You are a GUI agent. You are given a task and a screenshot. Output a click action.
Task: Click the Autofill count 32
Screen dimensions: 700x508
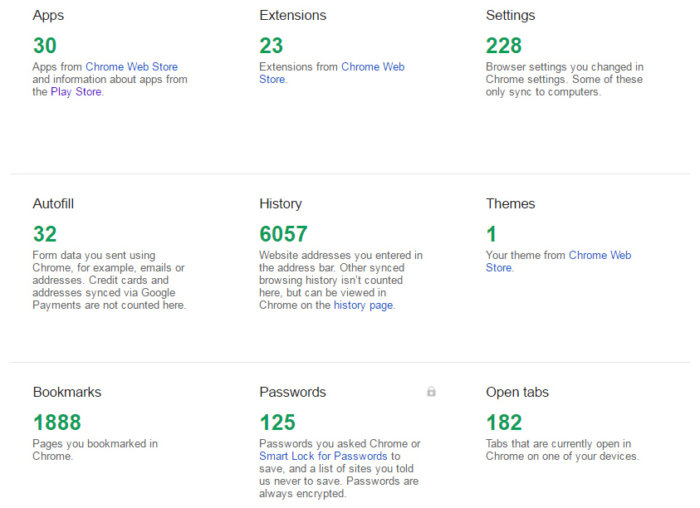click(x=45, y=234)
